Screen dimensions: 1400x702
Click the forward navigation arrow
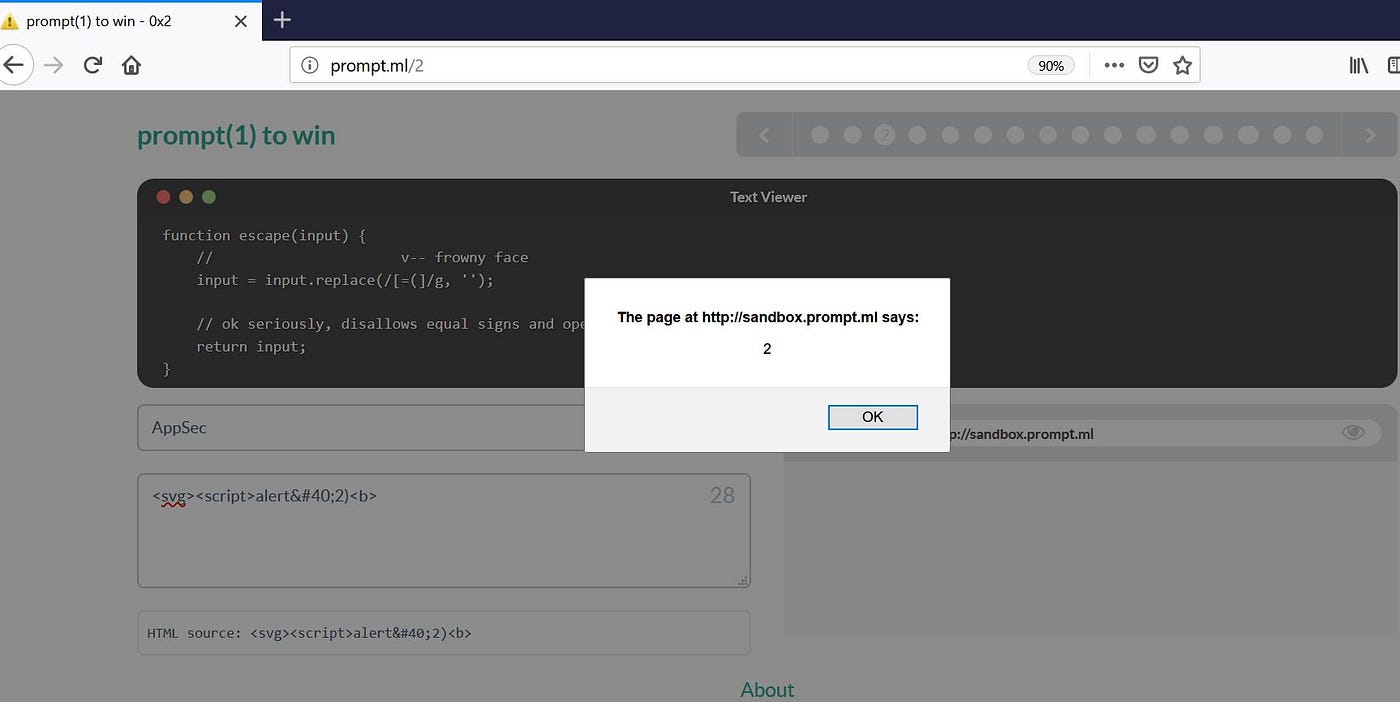pyautogui.click(x=53, y=64)
